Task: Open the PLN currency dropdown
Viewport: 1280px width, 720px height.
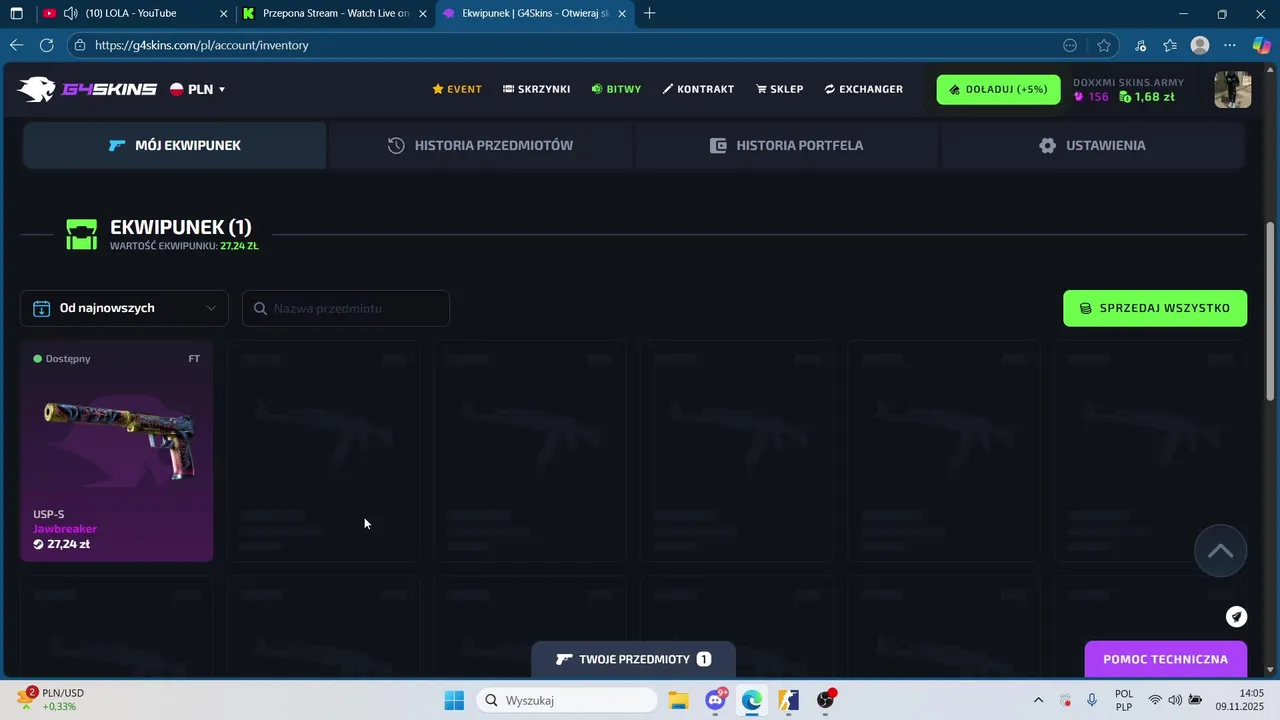Action: [198, 89]
